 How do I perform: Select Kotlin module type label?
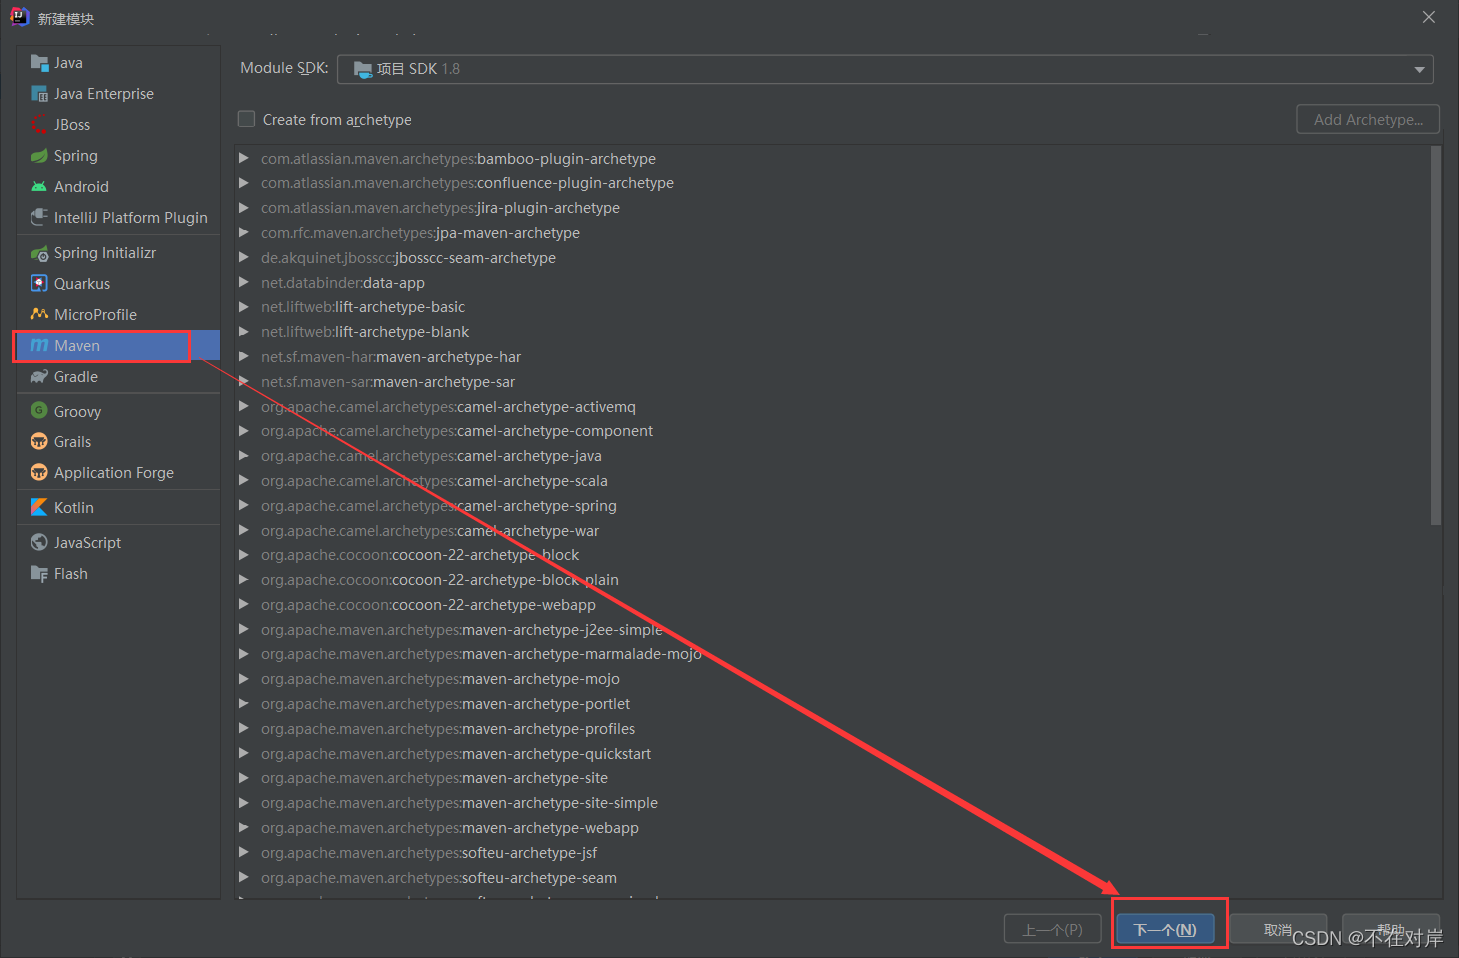(74, 508)
